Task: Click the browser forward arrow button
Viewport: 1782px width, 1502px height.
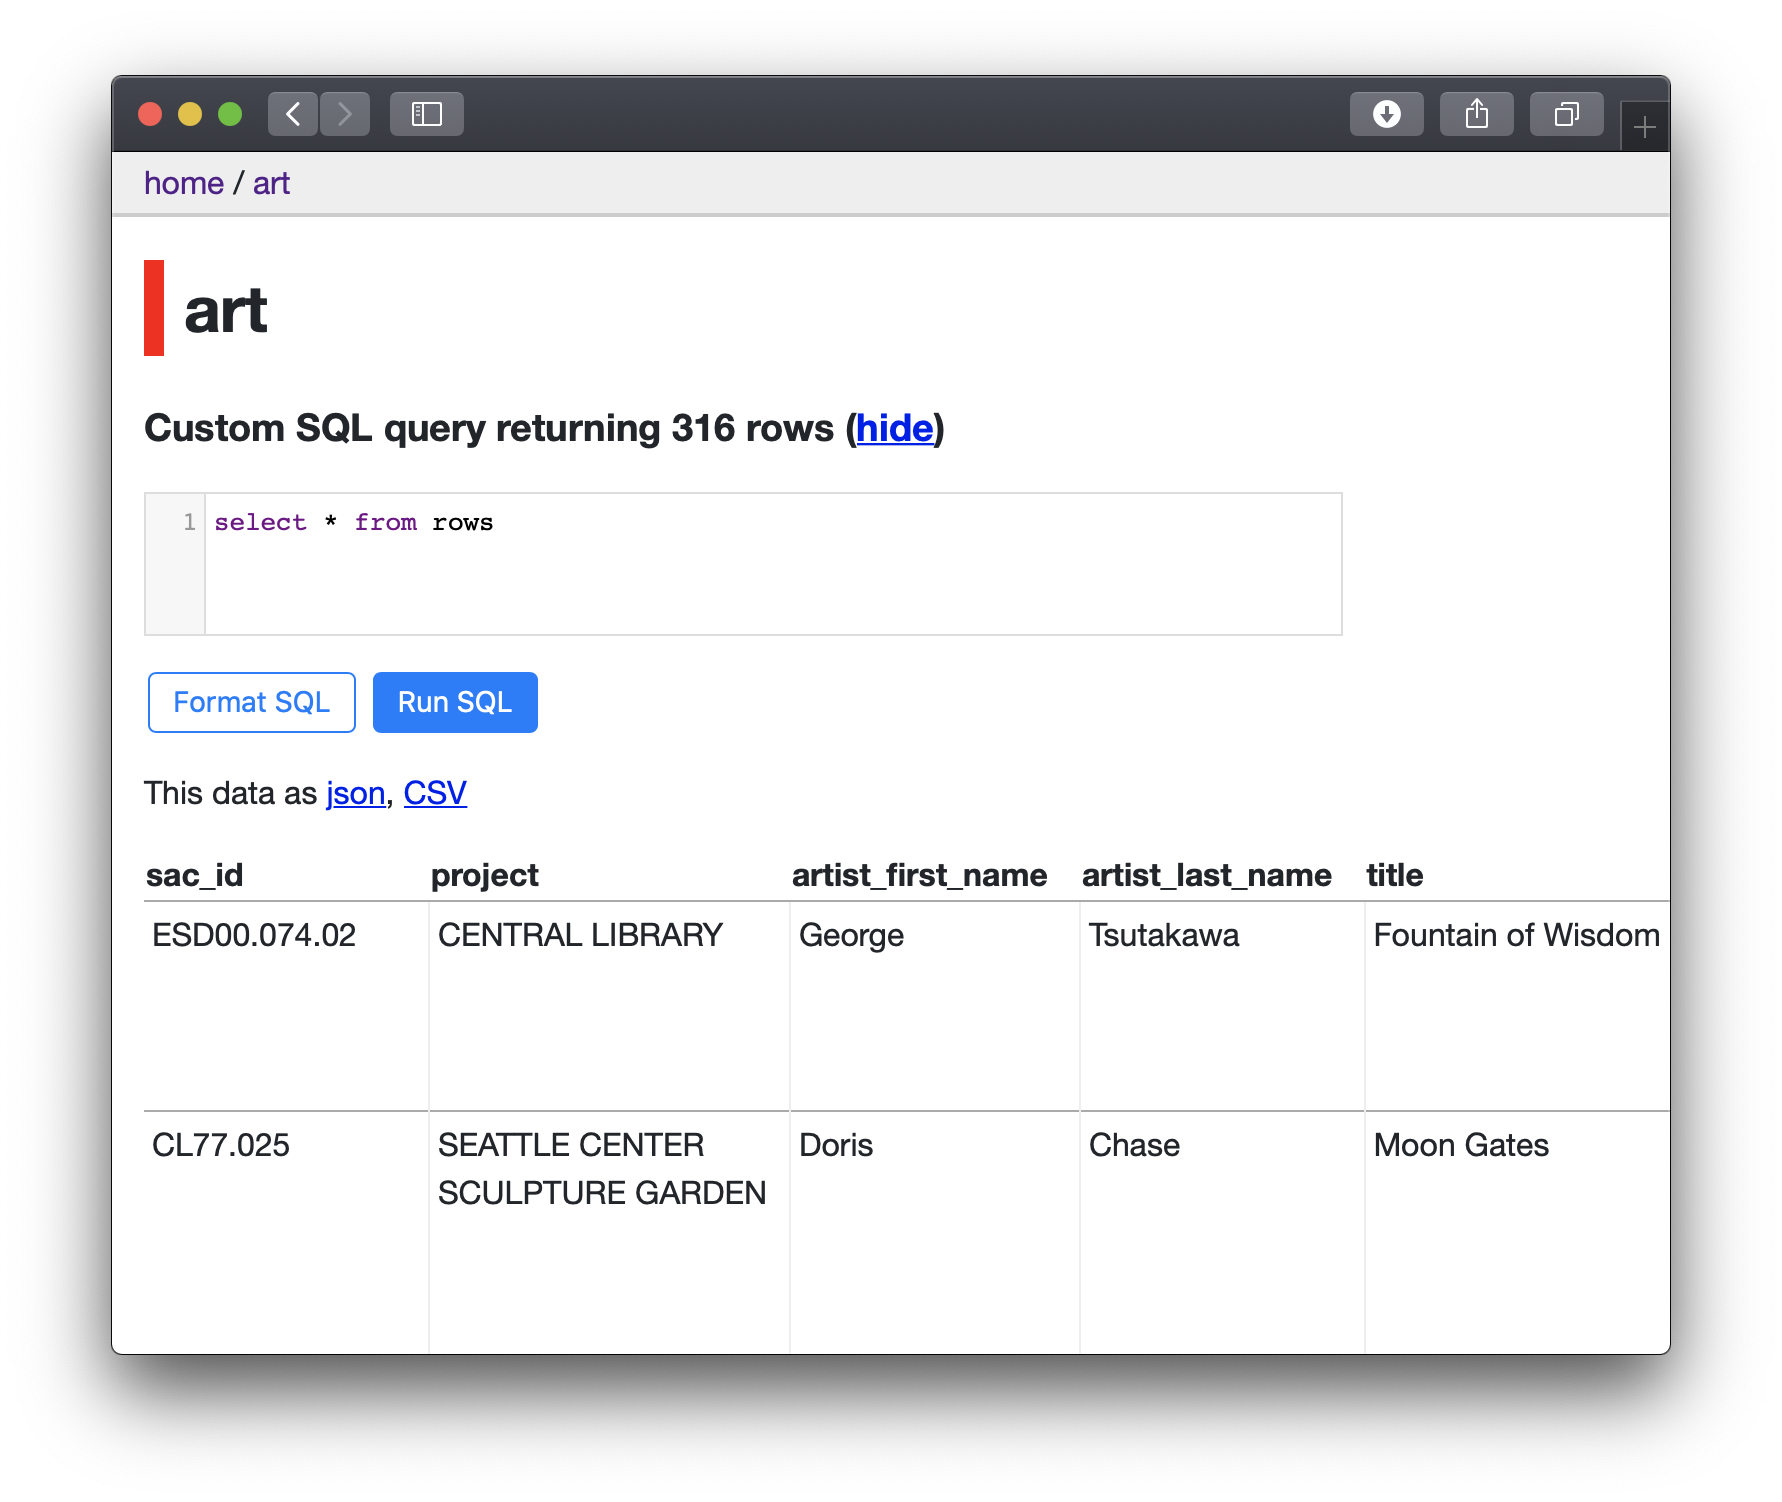Action: 345,114
